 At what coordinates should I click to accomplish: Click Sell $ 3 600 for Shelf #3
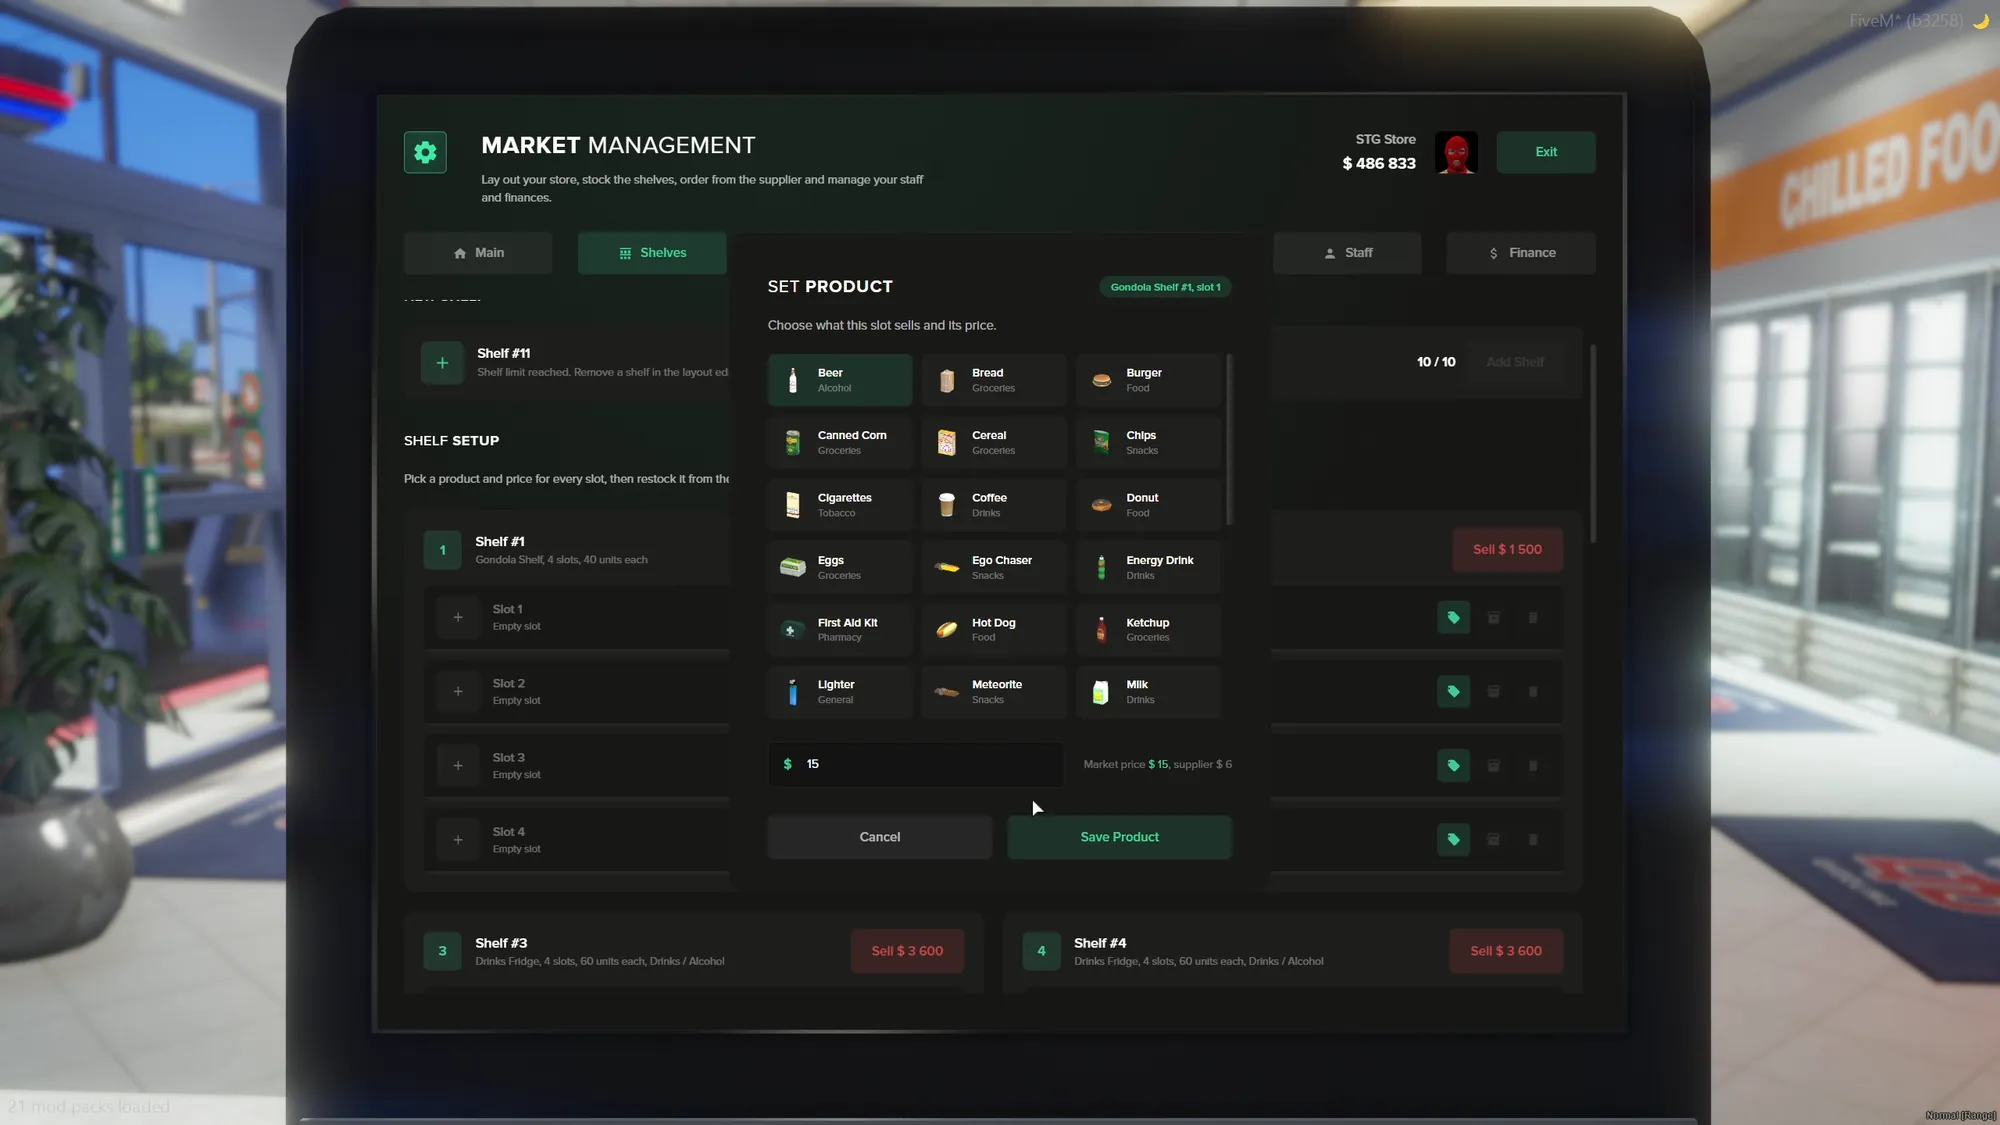(907, 951)
